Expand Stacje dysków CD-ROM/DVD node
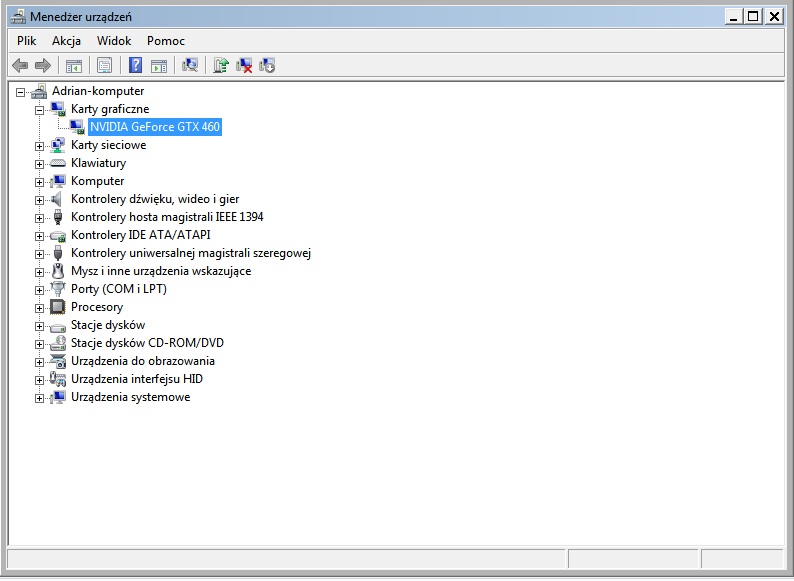This screenshot has width=794, height=581. point(39,344)
